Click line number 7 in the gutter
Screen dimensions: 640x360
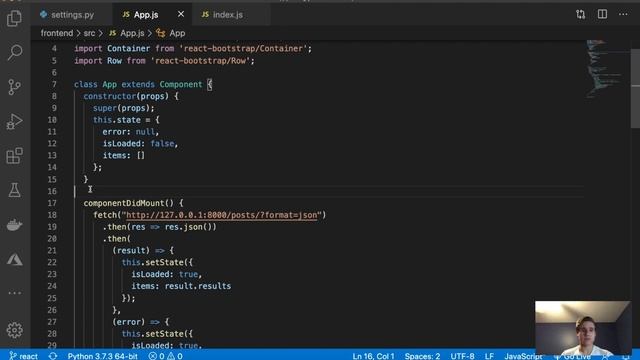coord(54,84)
